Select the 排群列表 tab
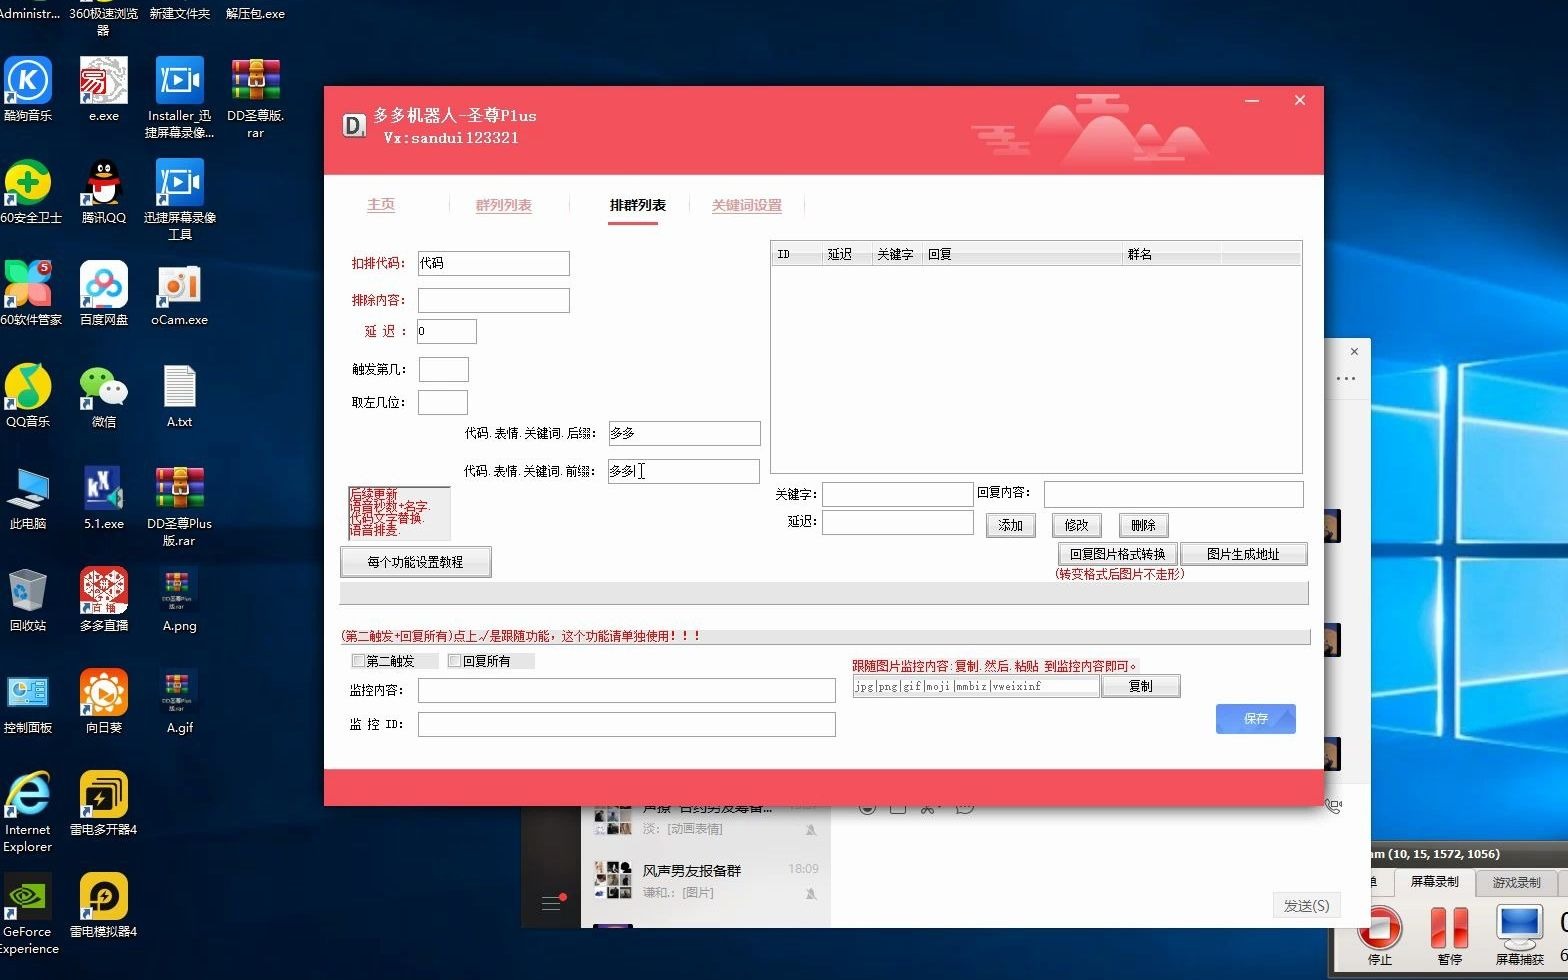 (637, 205)
